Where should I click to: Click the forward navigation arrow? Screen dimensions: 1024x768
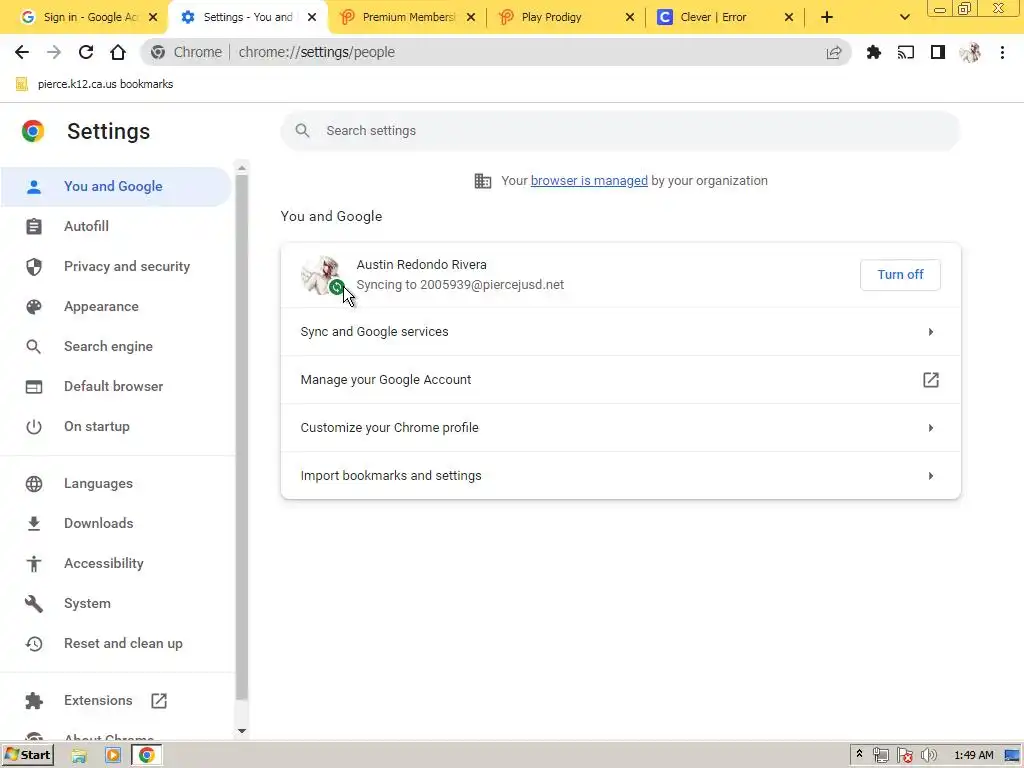tap(54, 52)
